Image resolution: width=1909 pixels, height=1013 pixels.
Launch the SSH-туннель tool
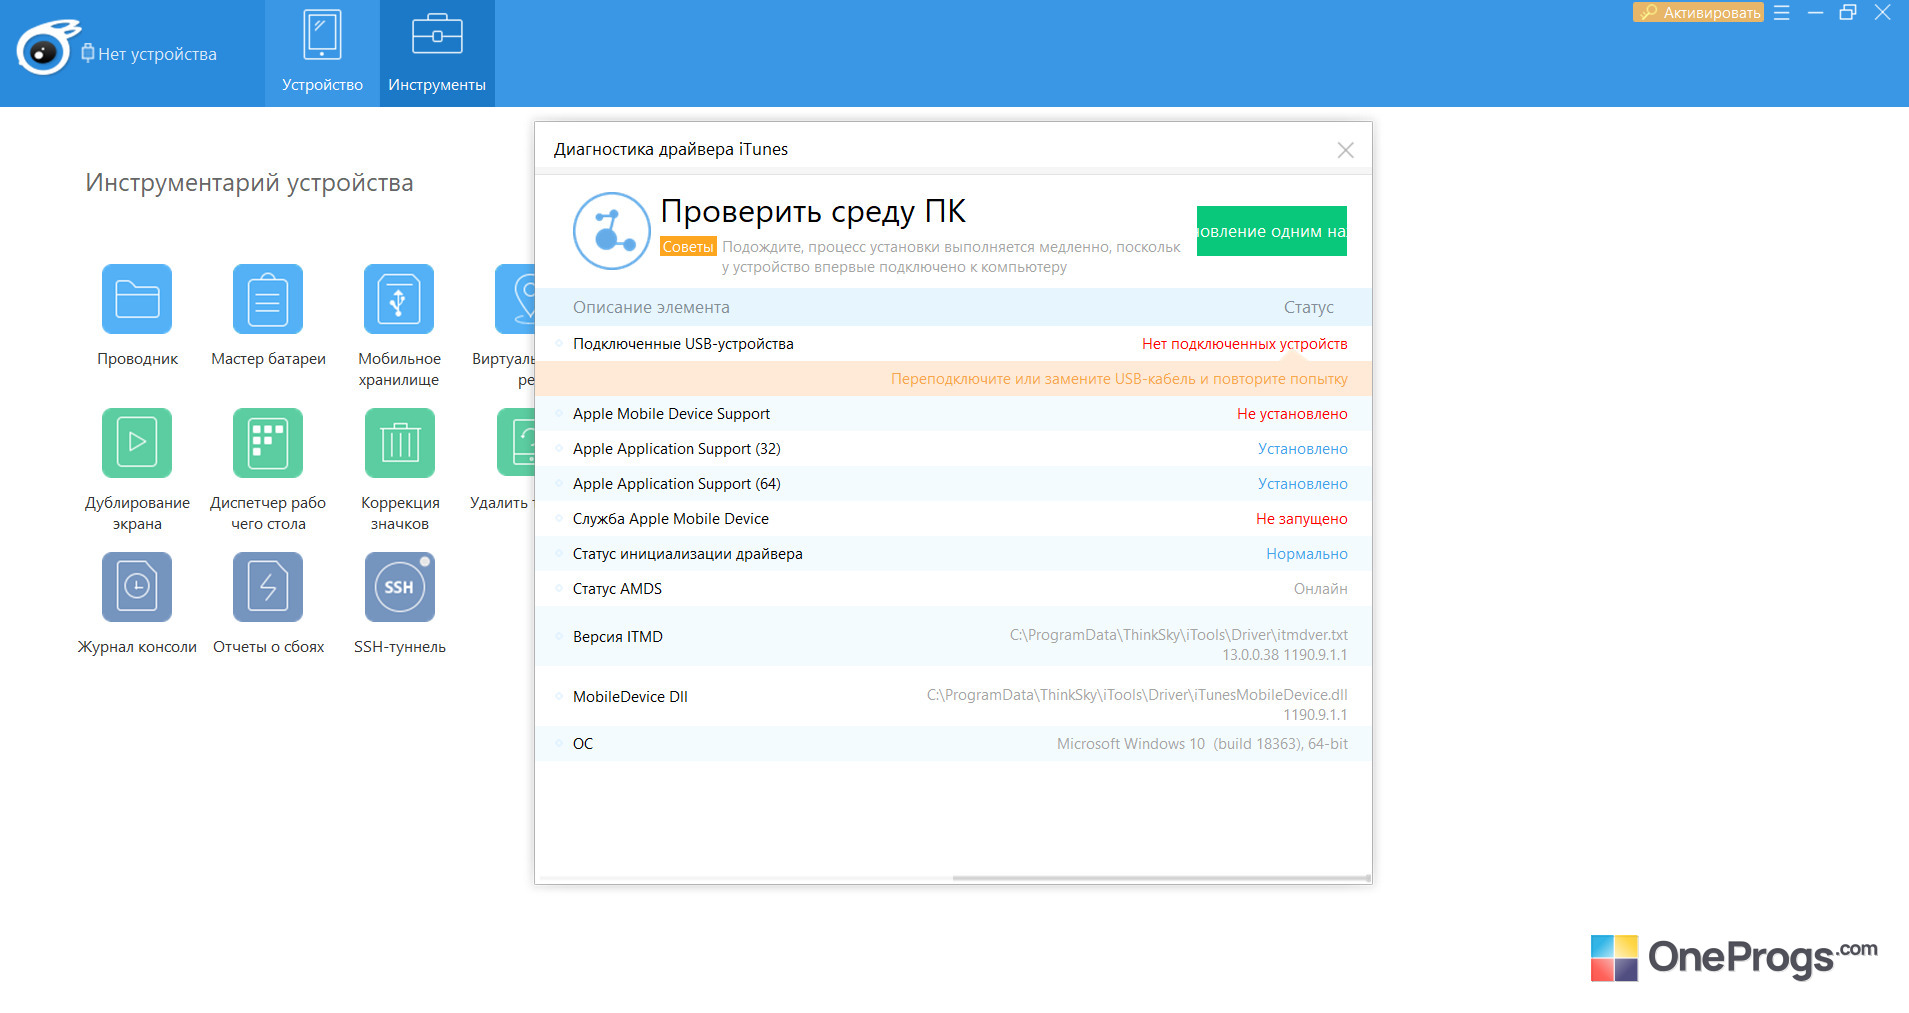pos(399,587)
